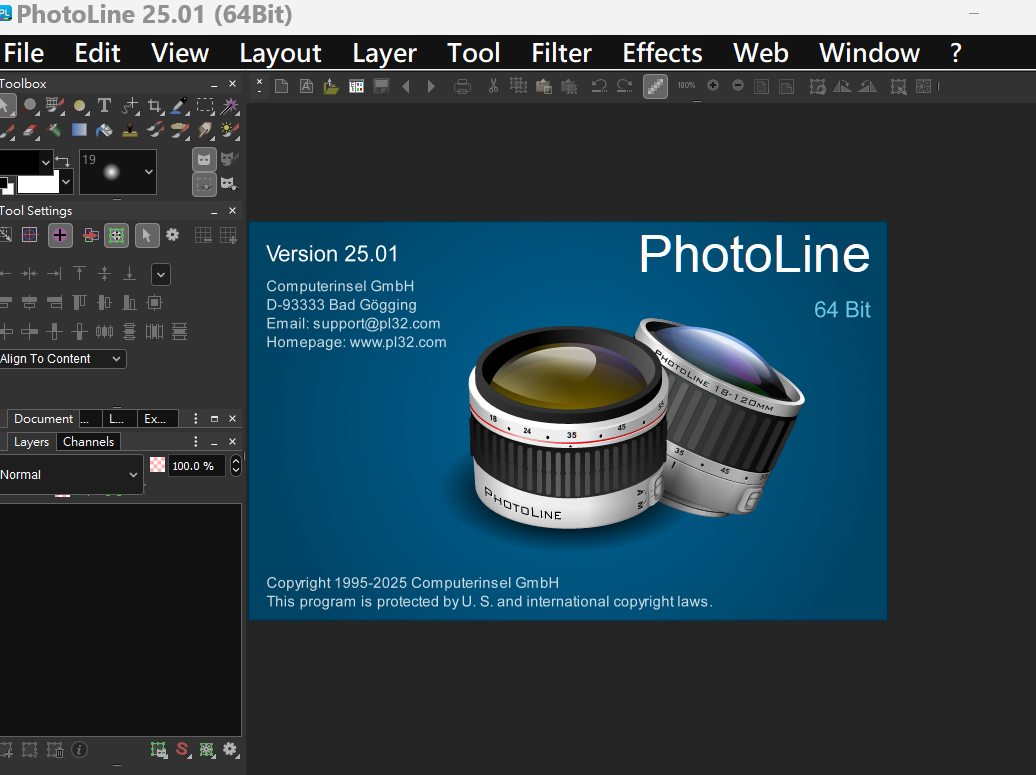Screen dimensions: 1036x775
Task: Switch to the Document tab
Action: pyautogui.click(x=44, y=418)
